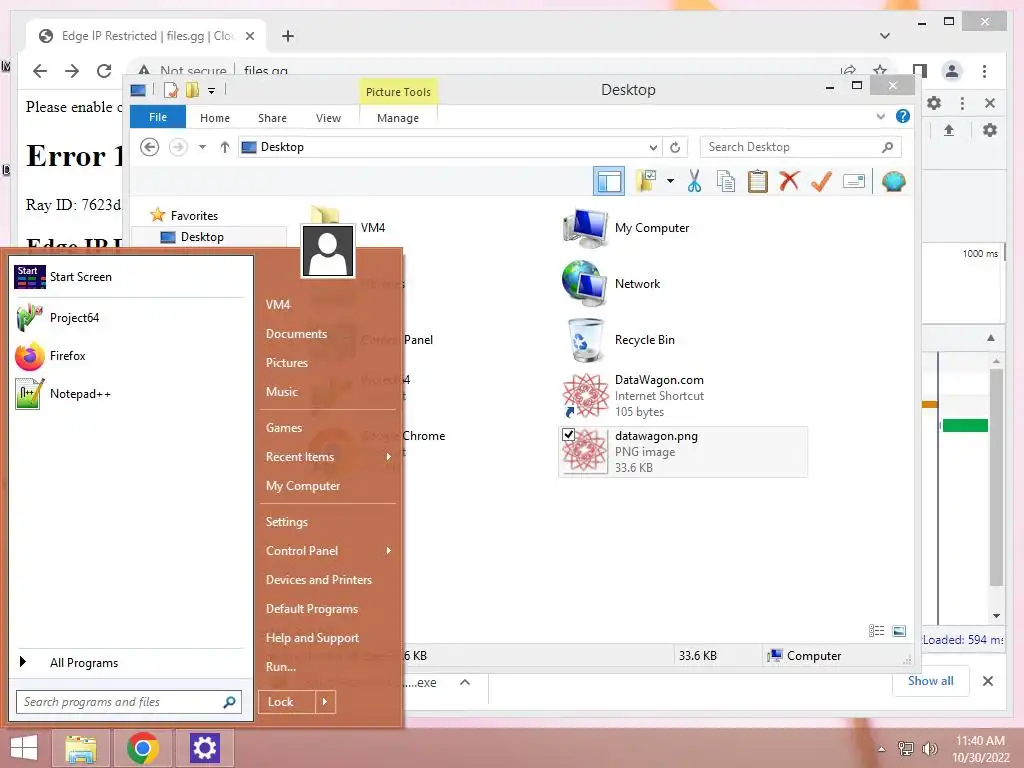Click Explorer Back navigation arrow
1024x768 pixels.
150,147
